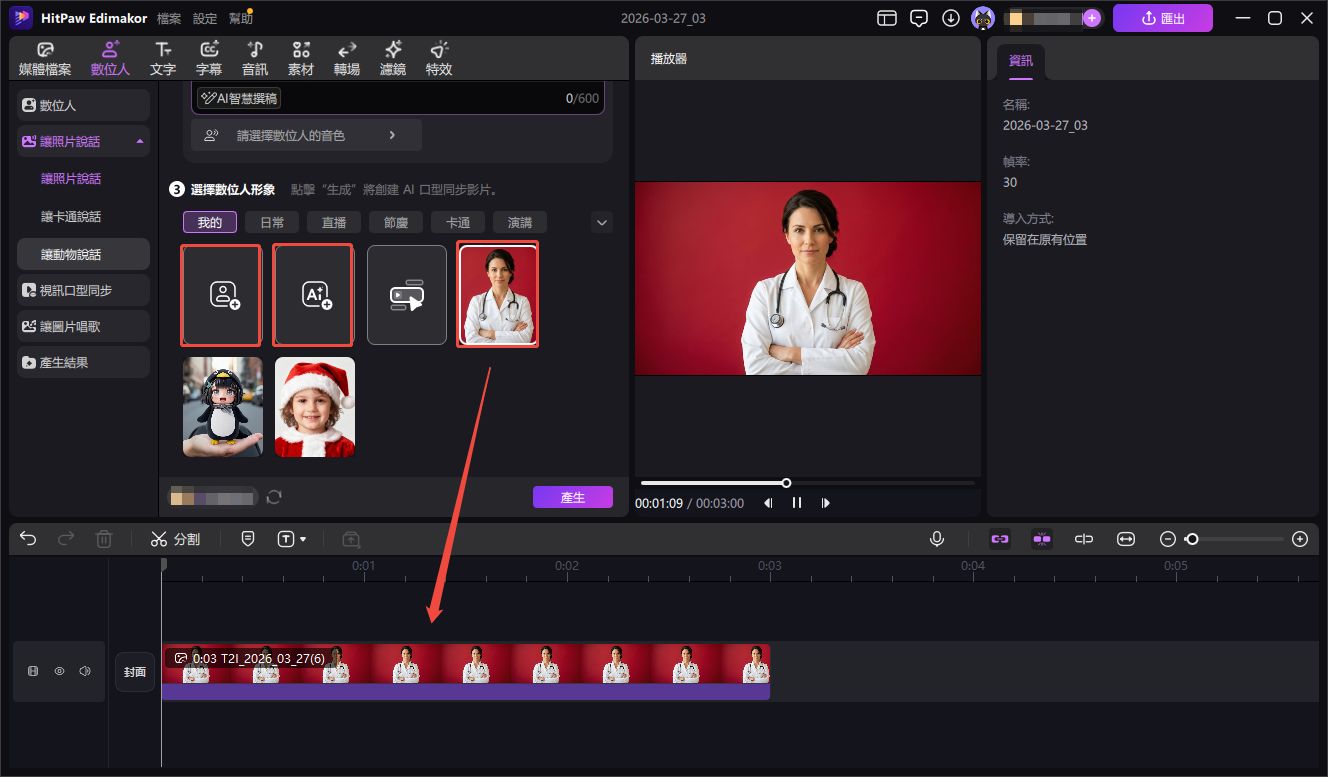The height and width of the screenshot is (777, 1328).
Task: Open the text tool dropdown arrow
Action: coord(303,539)
